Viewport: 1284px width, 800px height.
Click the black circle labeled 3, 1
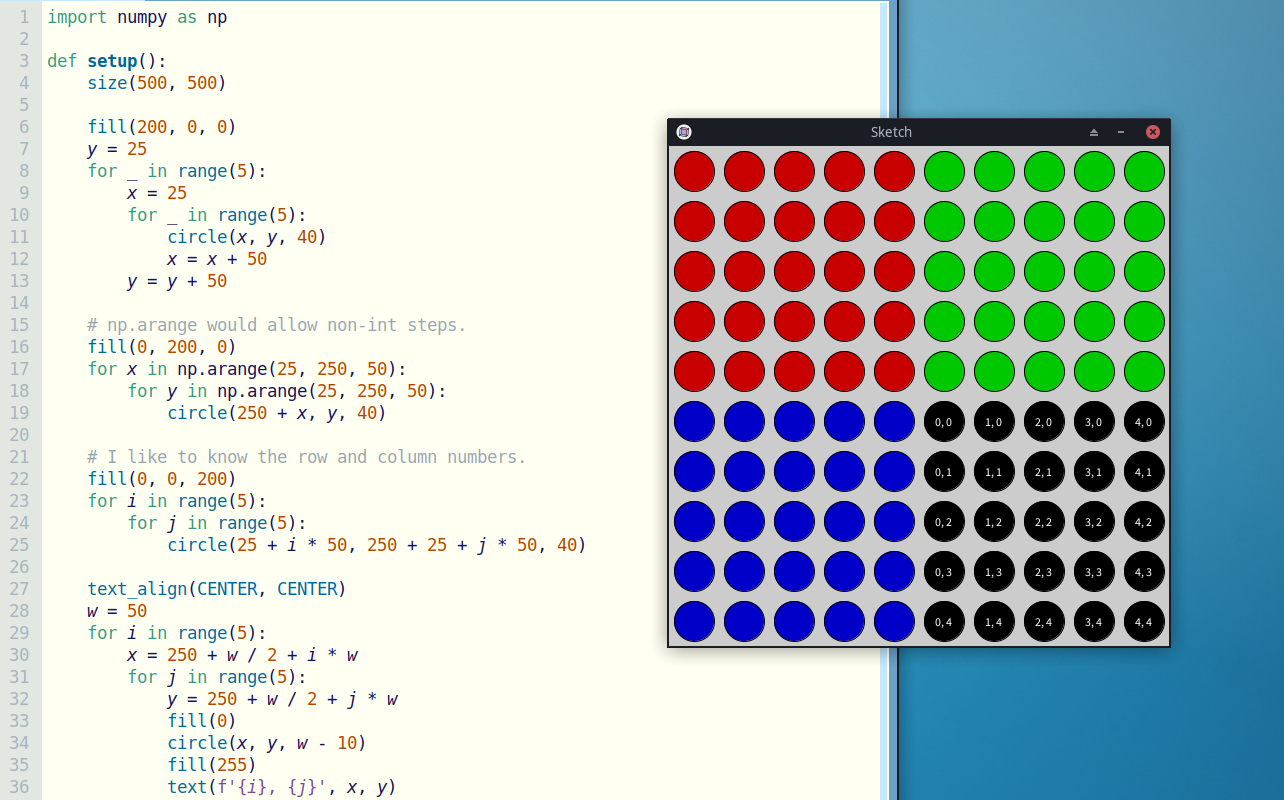(1094, 472)
